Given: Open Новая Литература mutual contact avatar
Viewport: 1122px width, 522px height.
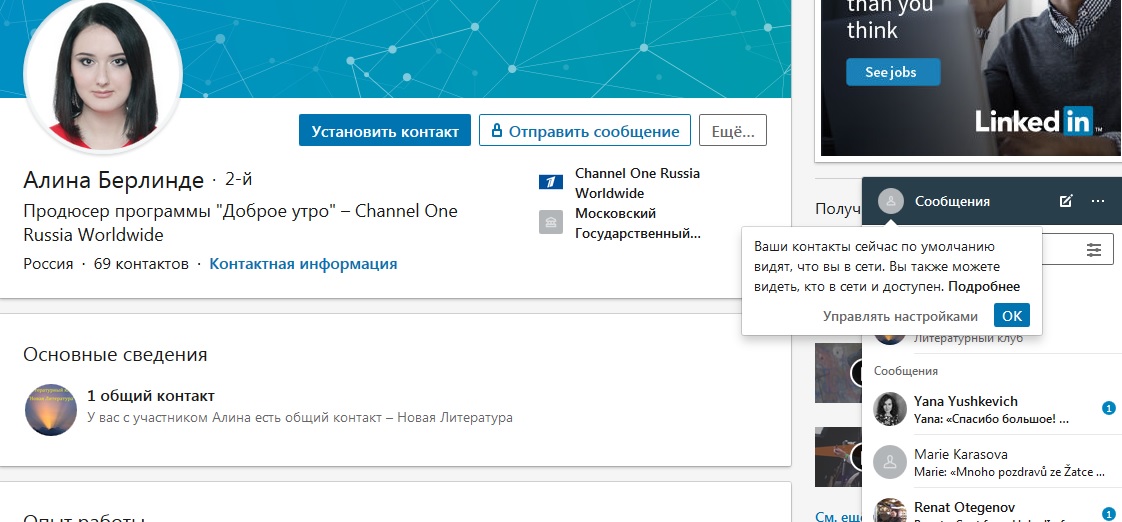Looking at the screenshot, I should [51, 410].
